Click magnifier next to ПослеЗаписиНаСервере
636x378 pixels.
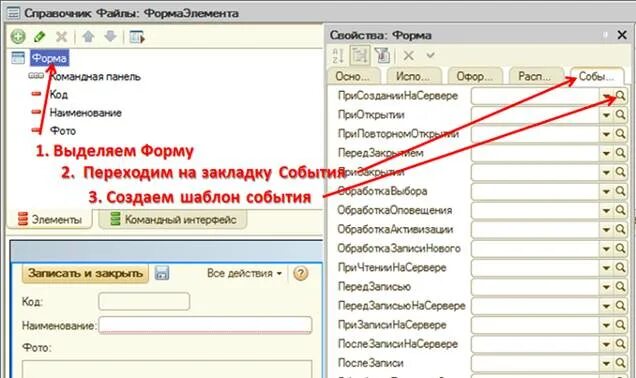point(620,344)
